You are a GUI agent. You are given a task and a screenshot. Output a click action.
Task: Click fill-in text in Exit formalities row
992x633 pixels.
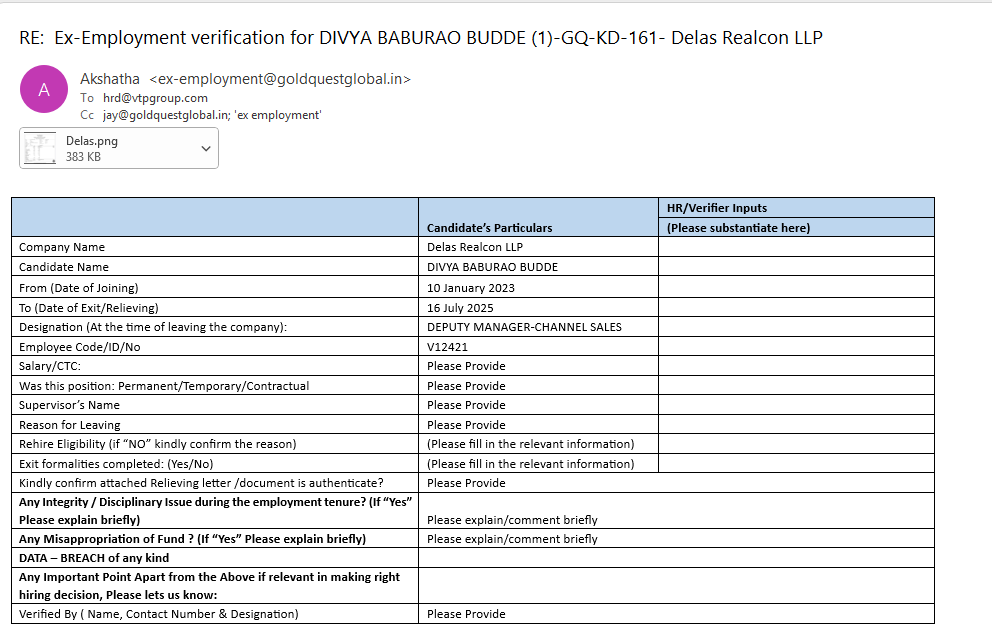click(531, 464)
